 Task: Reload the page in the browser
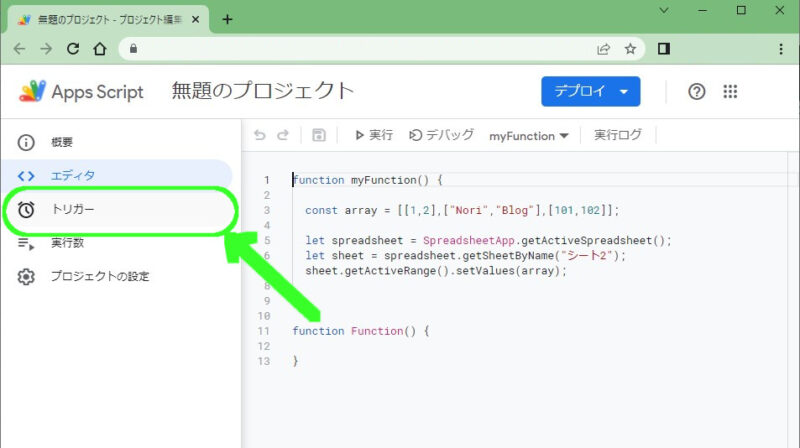click(x=73, y=48)
